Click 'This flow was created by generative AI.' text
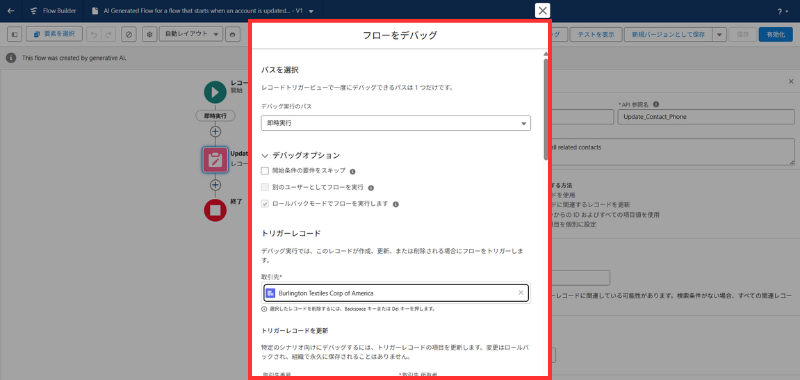The width and height of the screenshot is (800, 380). pos(74,58)
